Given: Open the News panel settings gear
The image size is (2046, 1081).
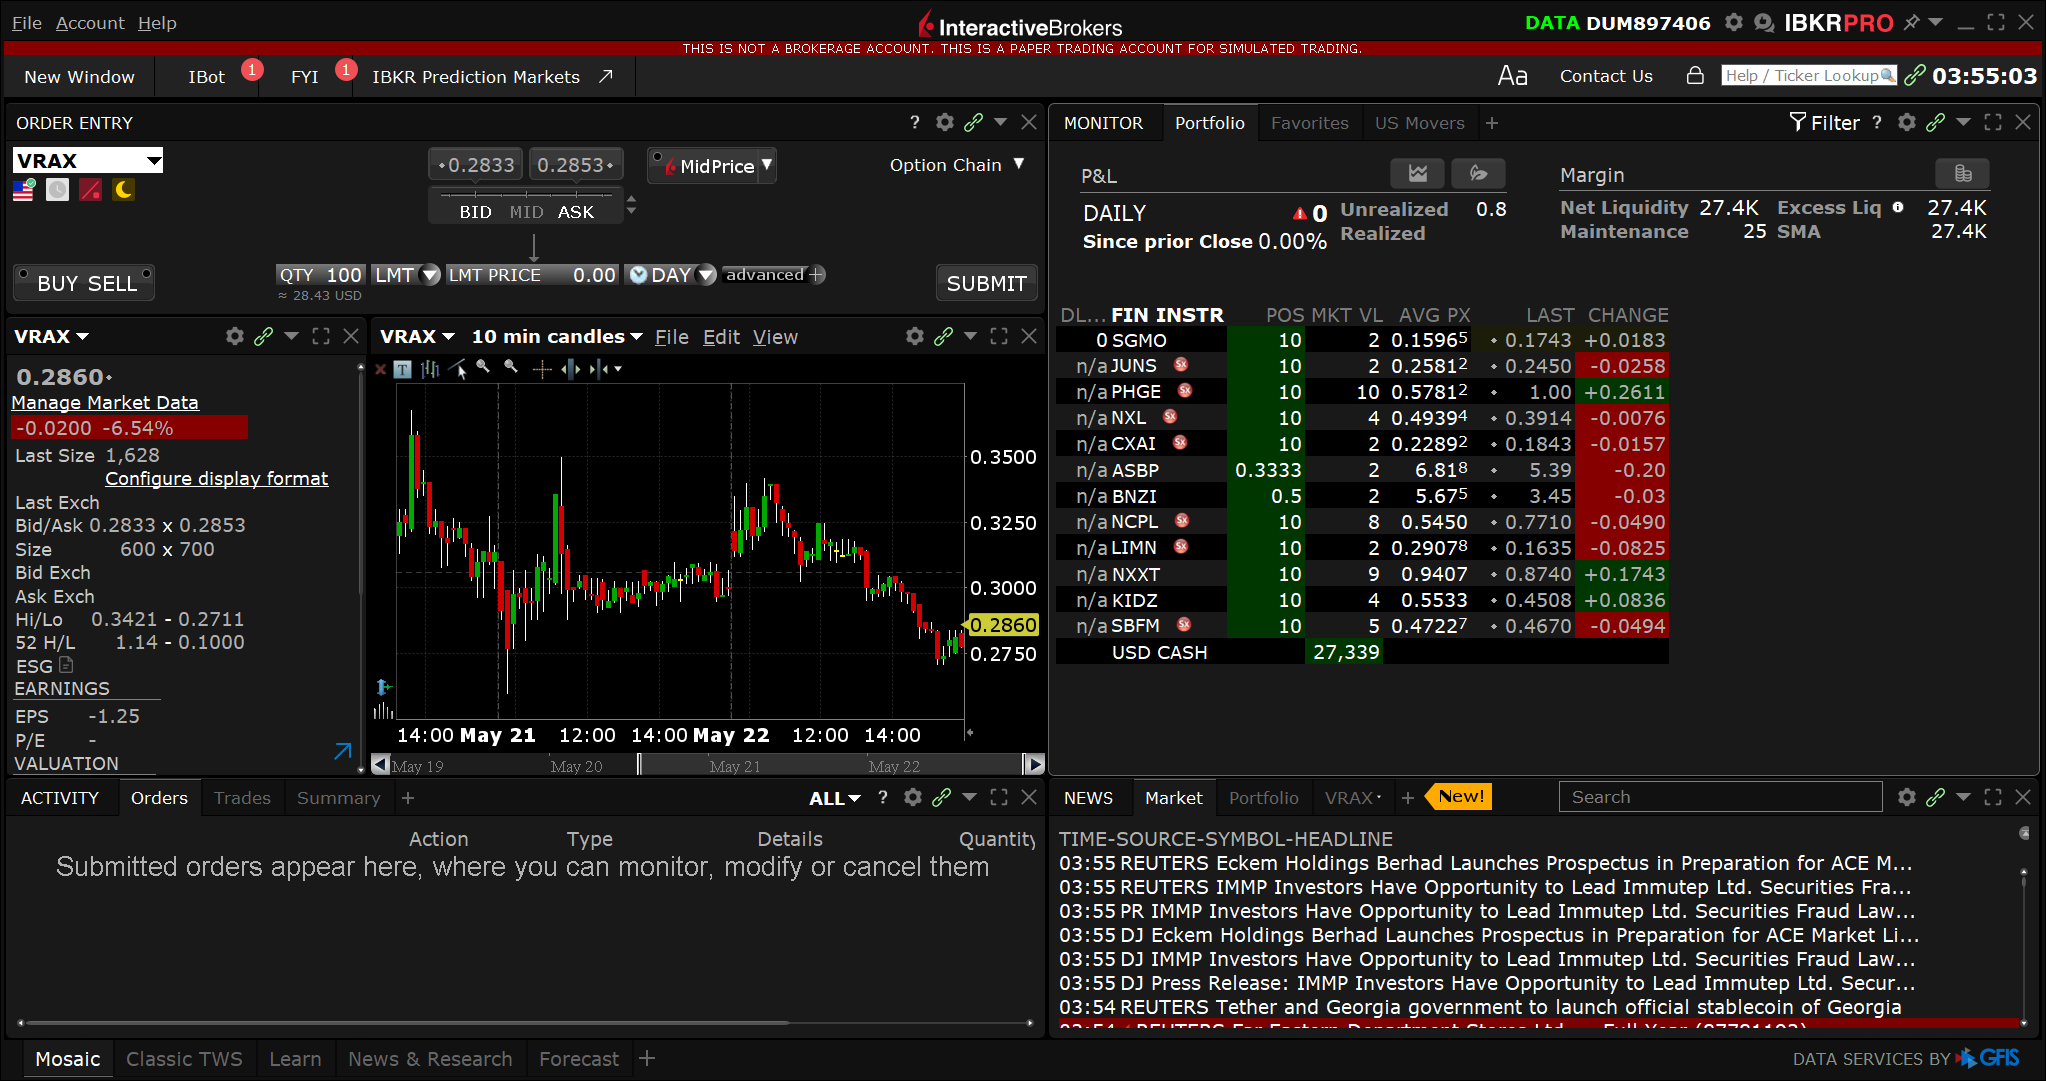Looking at the screenshot, I should pos(1906,797).
